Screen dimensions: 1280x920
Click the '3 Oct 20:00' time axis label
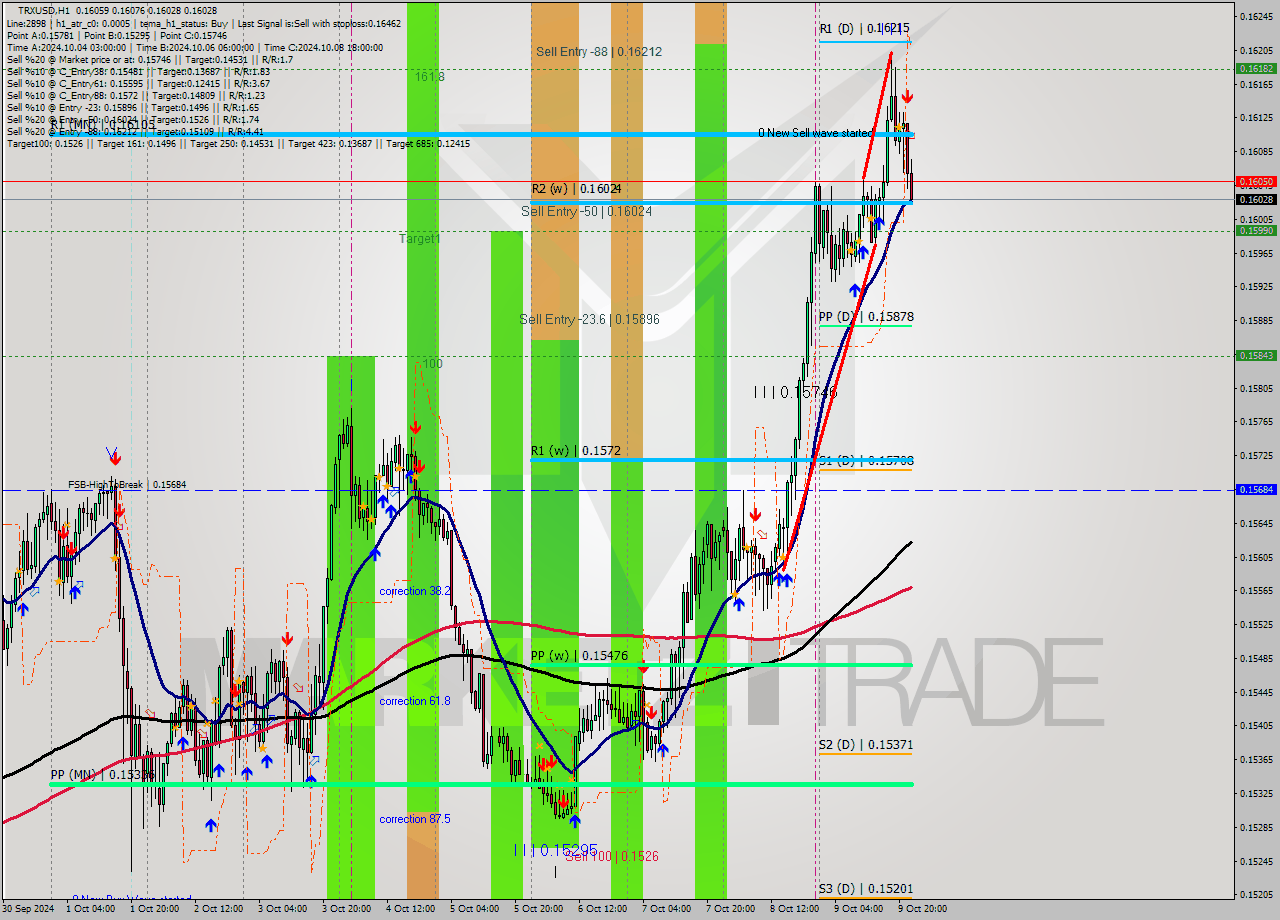click(x=346, y=909)
